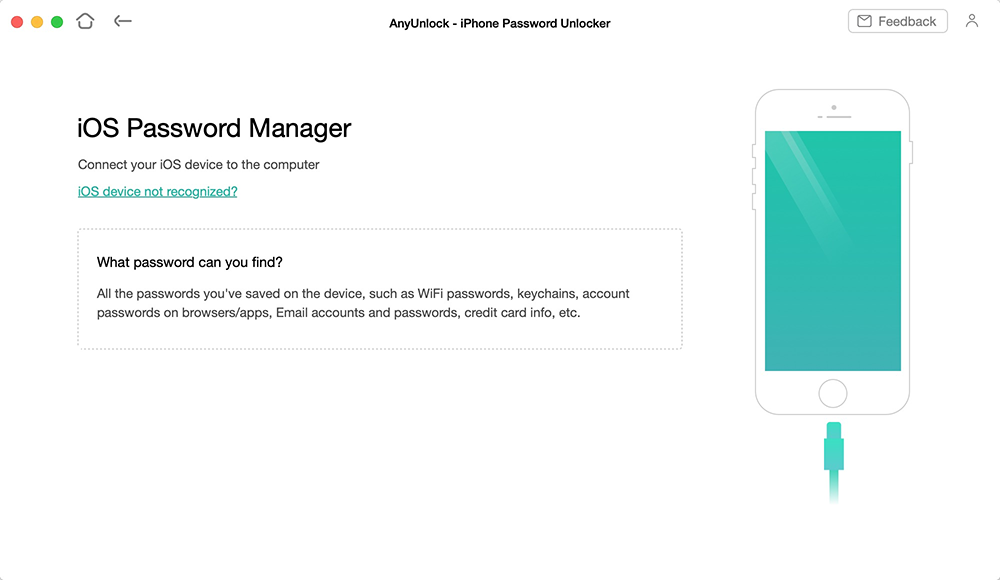
Task: Click the iOS device not recognized link
Action: [x=157, y=191]
